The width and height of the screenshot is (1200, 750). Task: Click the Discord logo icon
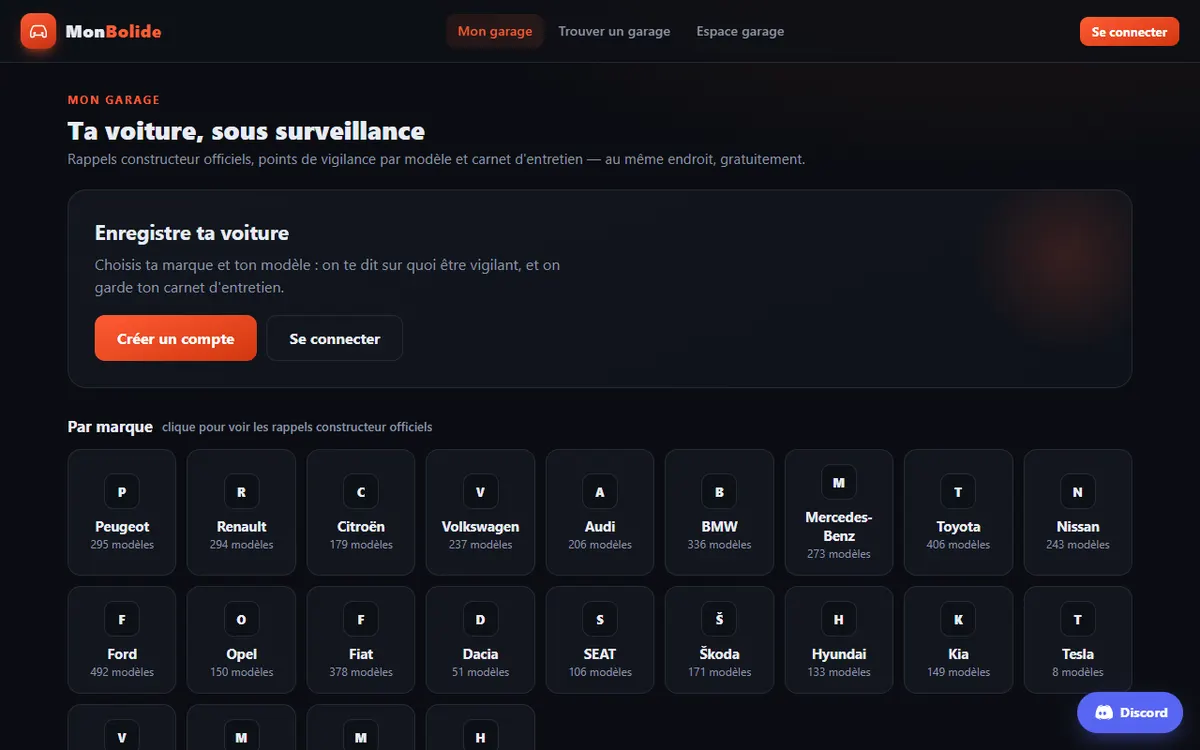(1105, 713)
